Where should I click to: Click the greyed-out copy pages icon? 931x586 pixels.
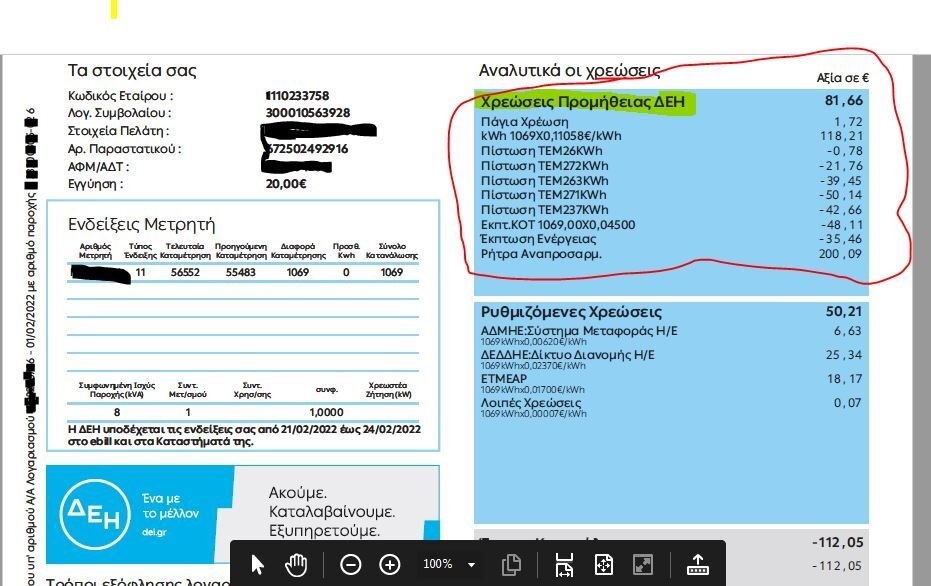[511, 565]
